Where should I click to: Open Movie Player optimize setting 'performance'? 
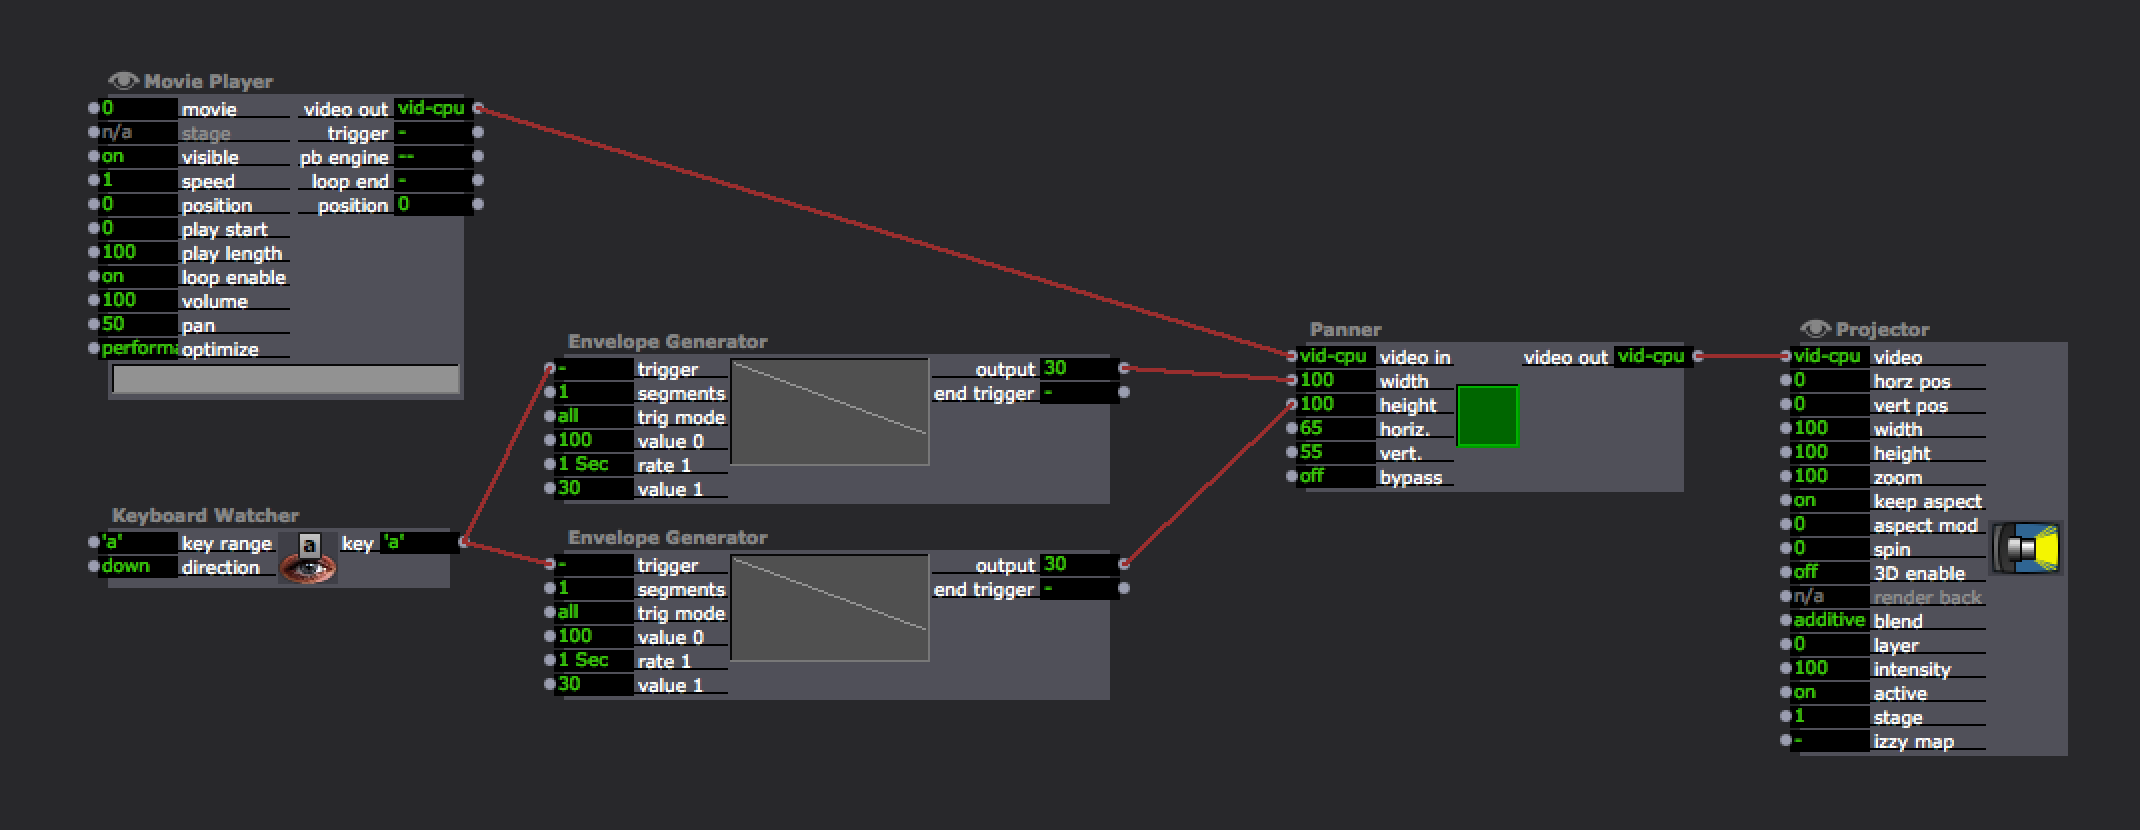click(139, 348)
